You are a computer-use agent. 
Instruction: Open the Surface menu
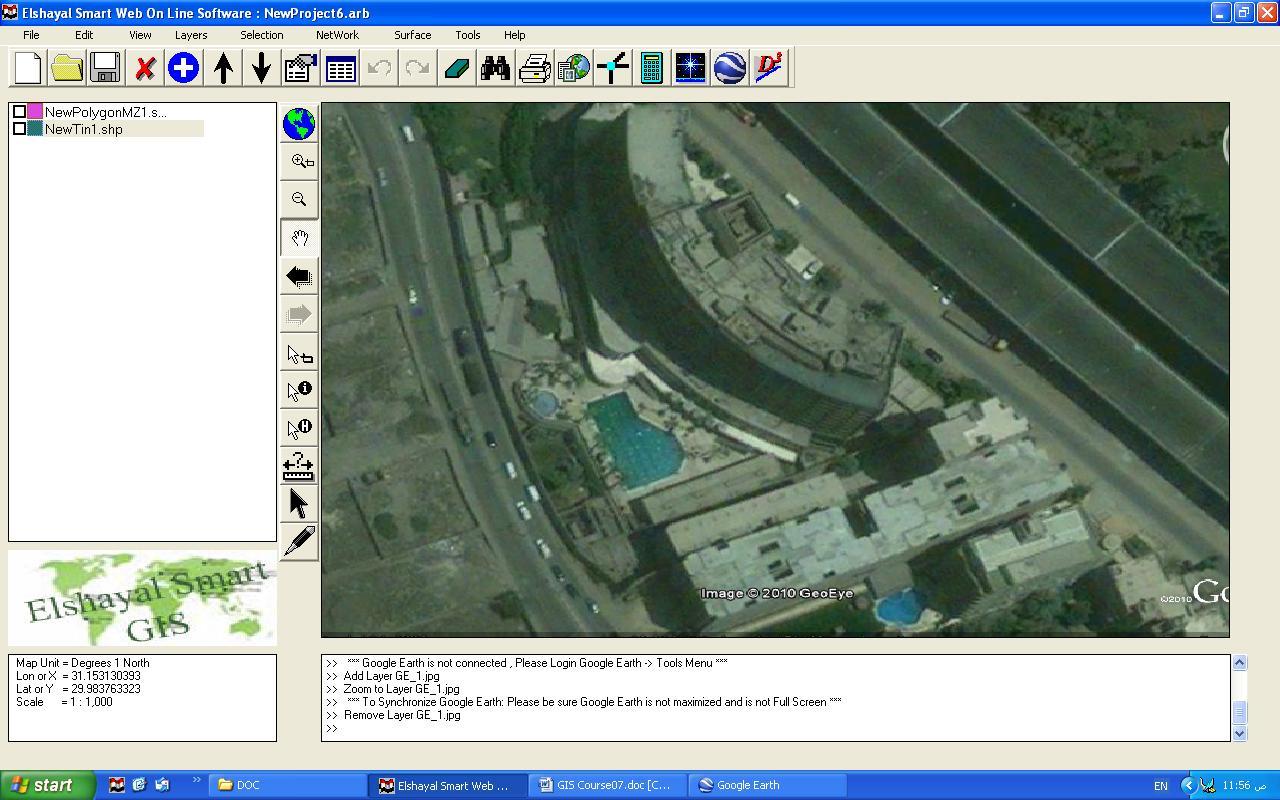click(412, 35)
